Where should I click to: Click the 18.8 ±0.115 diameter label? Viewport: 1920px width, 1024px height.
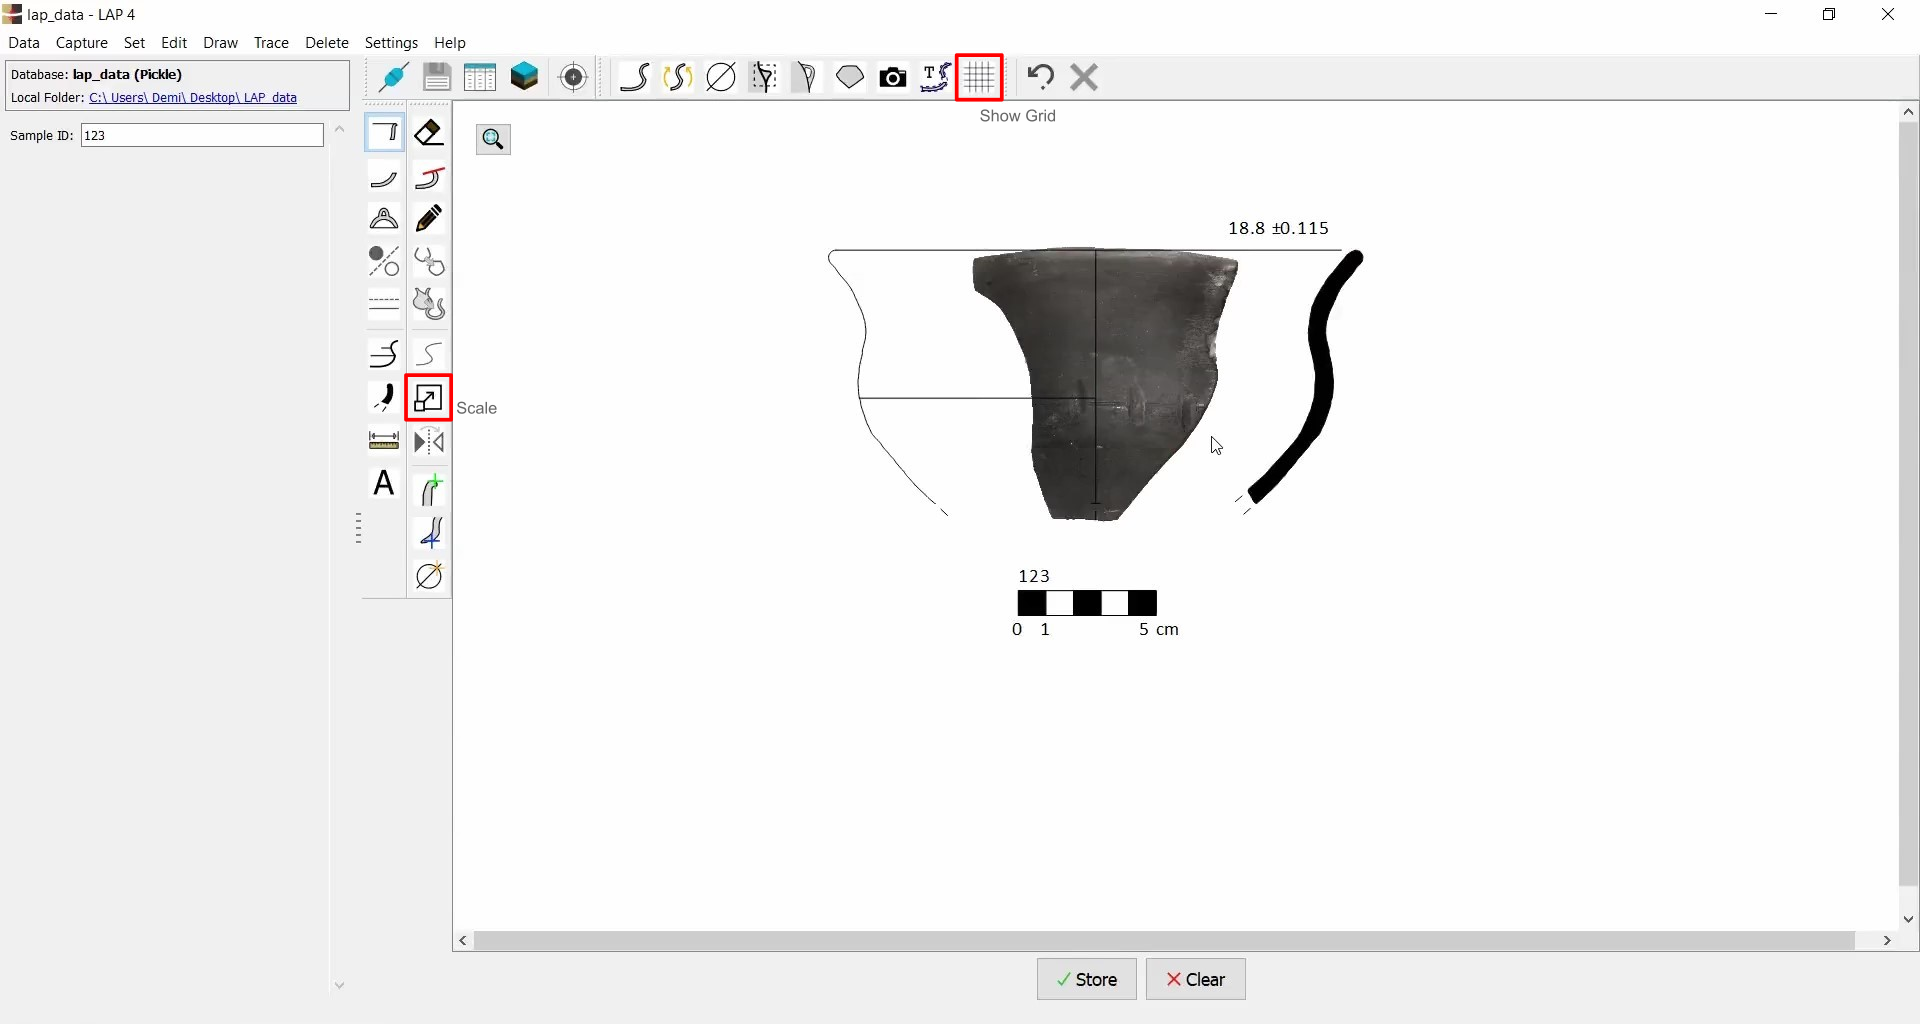point(1279,229)
